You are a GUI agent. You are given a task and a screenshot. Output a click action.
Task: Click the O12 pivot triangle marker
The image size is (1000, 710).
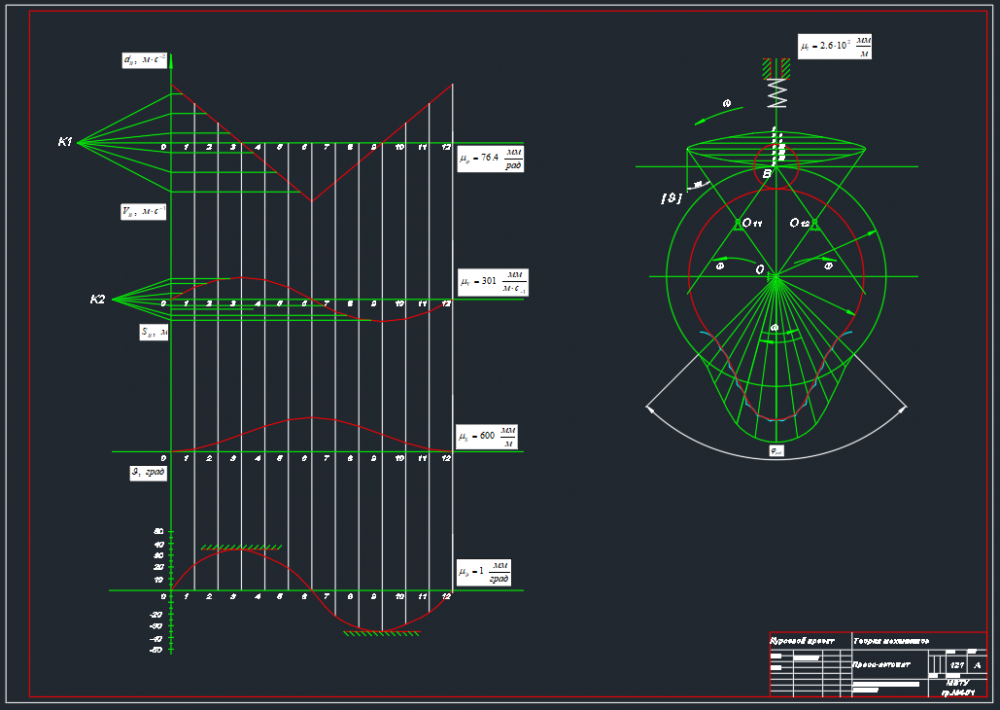(814, 224)
